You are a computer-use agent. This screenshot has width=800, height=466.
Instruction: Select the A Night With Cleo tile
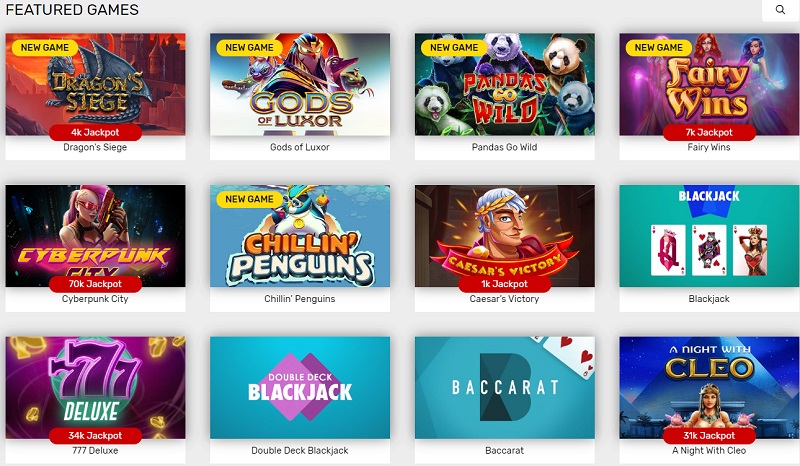pyautogui.click(x=709, y=387)
